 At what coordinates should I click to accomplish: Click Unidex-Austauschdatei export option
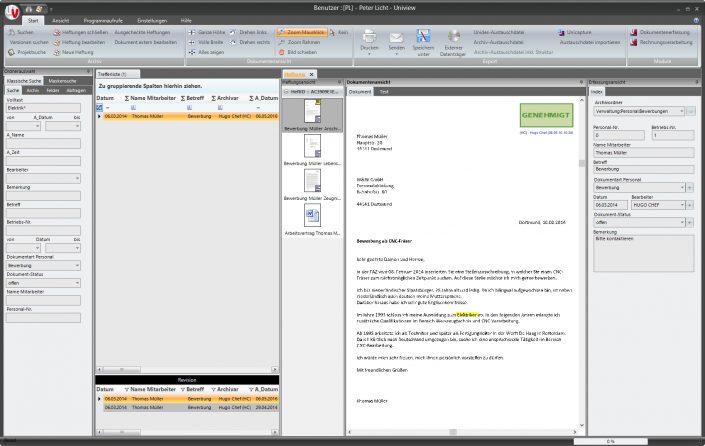point(499,32)
